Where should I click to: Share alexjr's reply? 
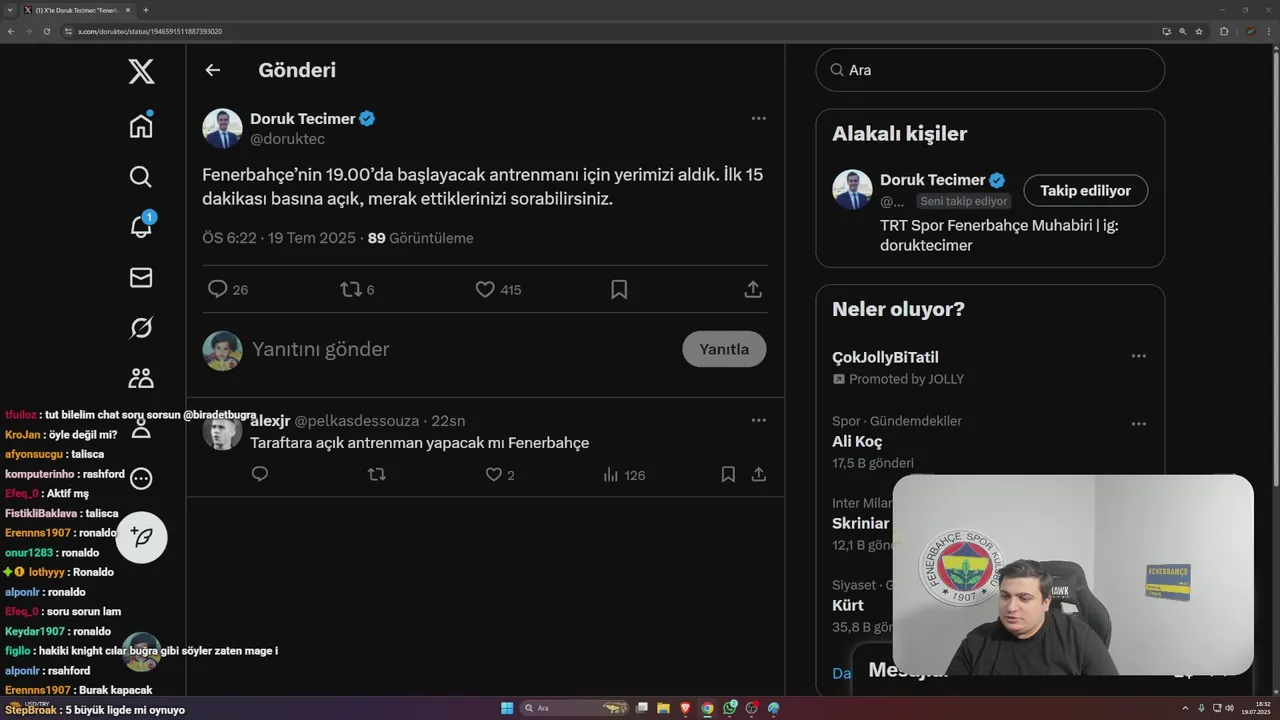tap(759, 475)
